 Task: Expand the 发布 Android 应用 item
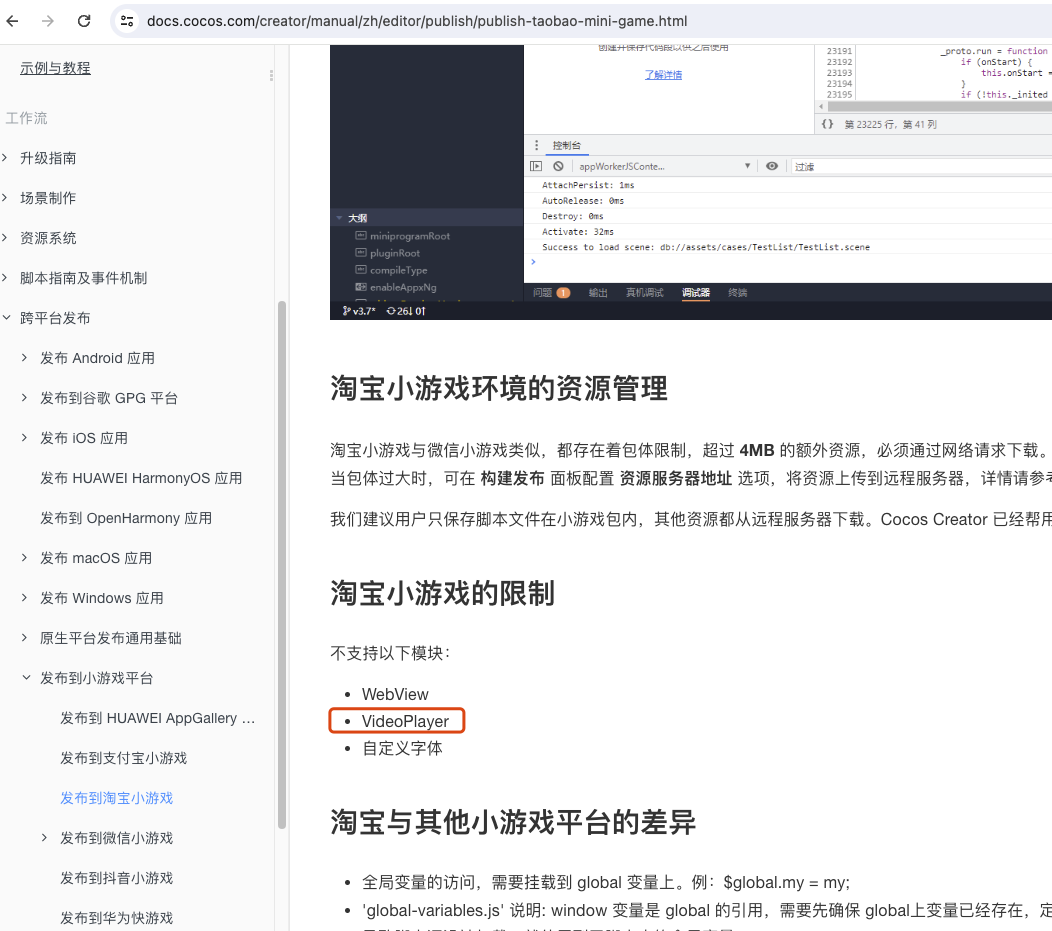click(x=24, y=358)
